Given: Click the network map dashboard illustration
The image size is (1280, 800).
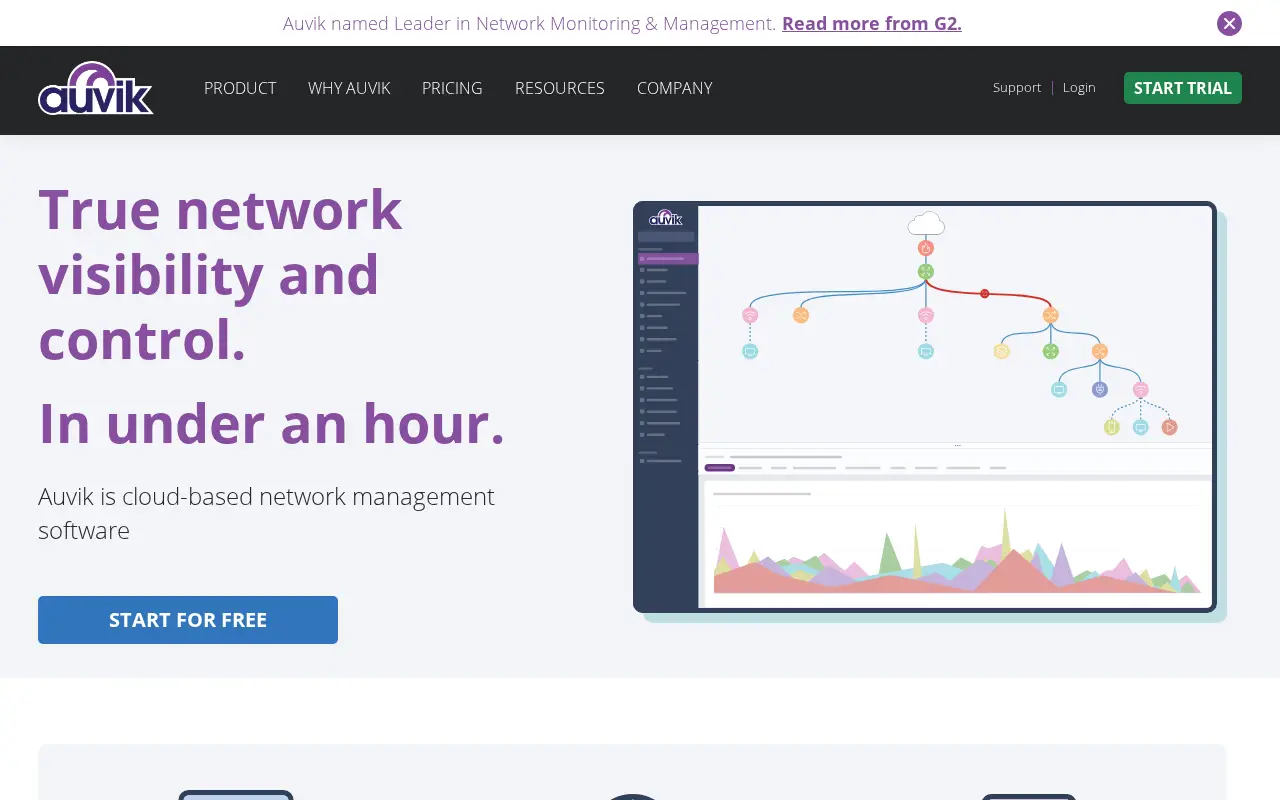Looking at the screenshot, I should click(x=930, y=411).
